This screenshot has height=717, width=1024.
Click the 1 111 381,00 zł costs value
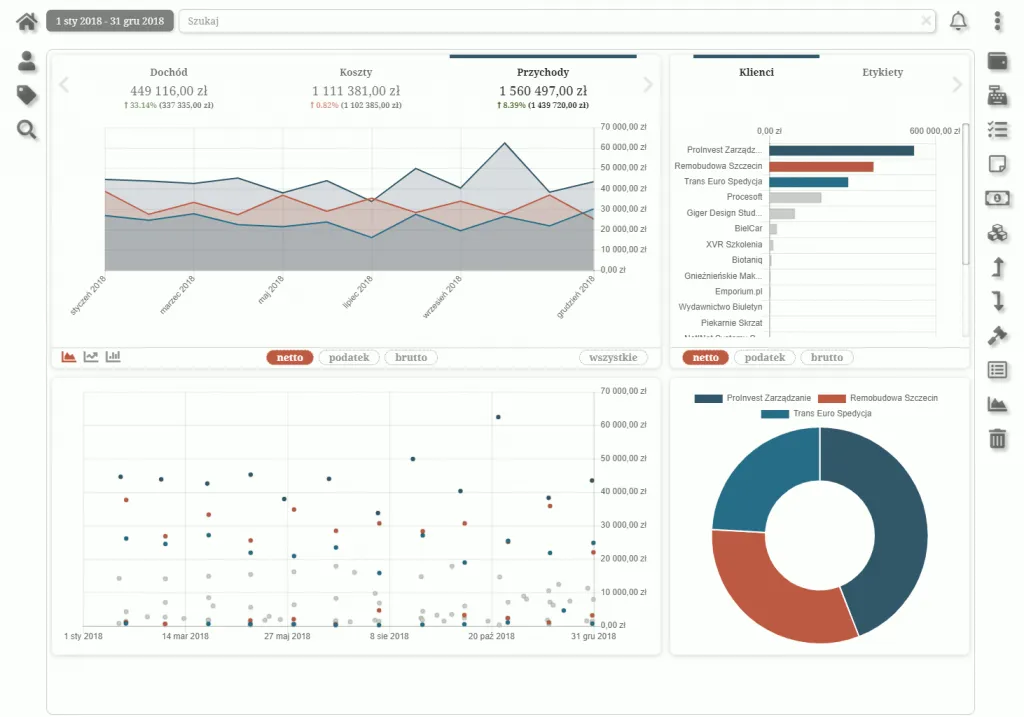[356, 91]
